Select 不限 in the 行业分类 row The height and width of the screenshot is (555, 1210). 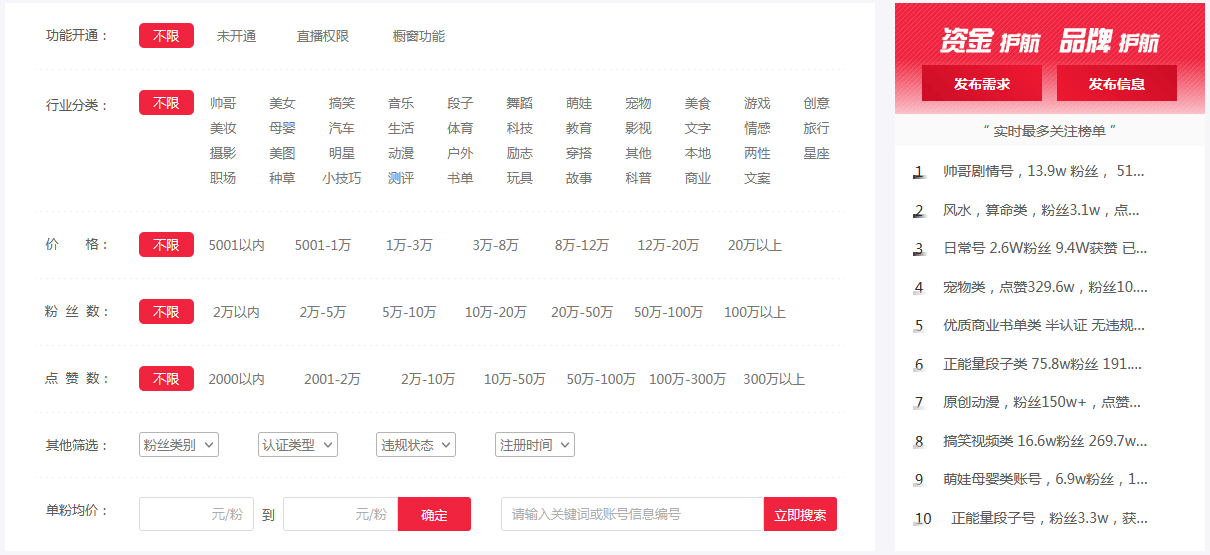pyautogui.click(x=166, y=103)
